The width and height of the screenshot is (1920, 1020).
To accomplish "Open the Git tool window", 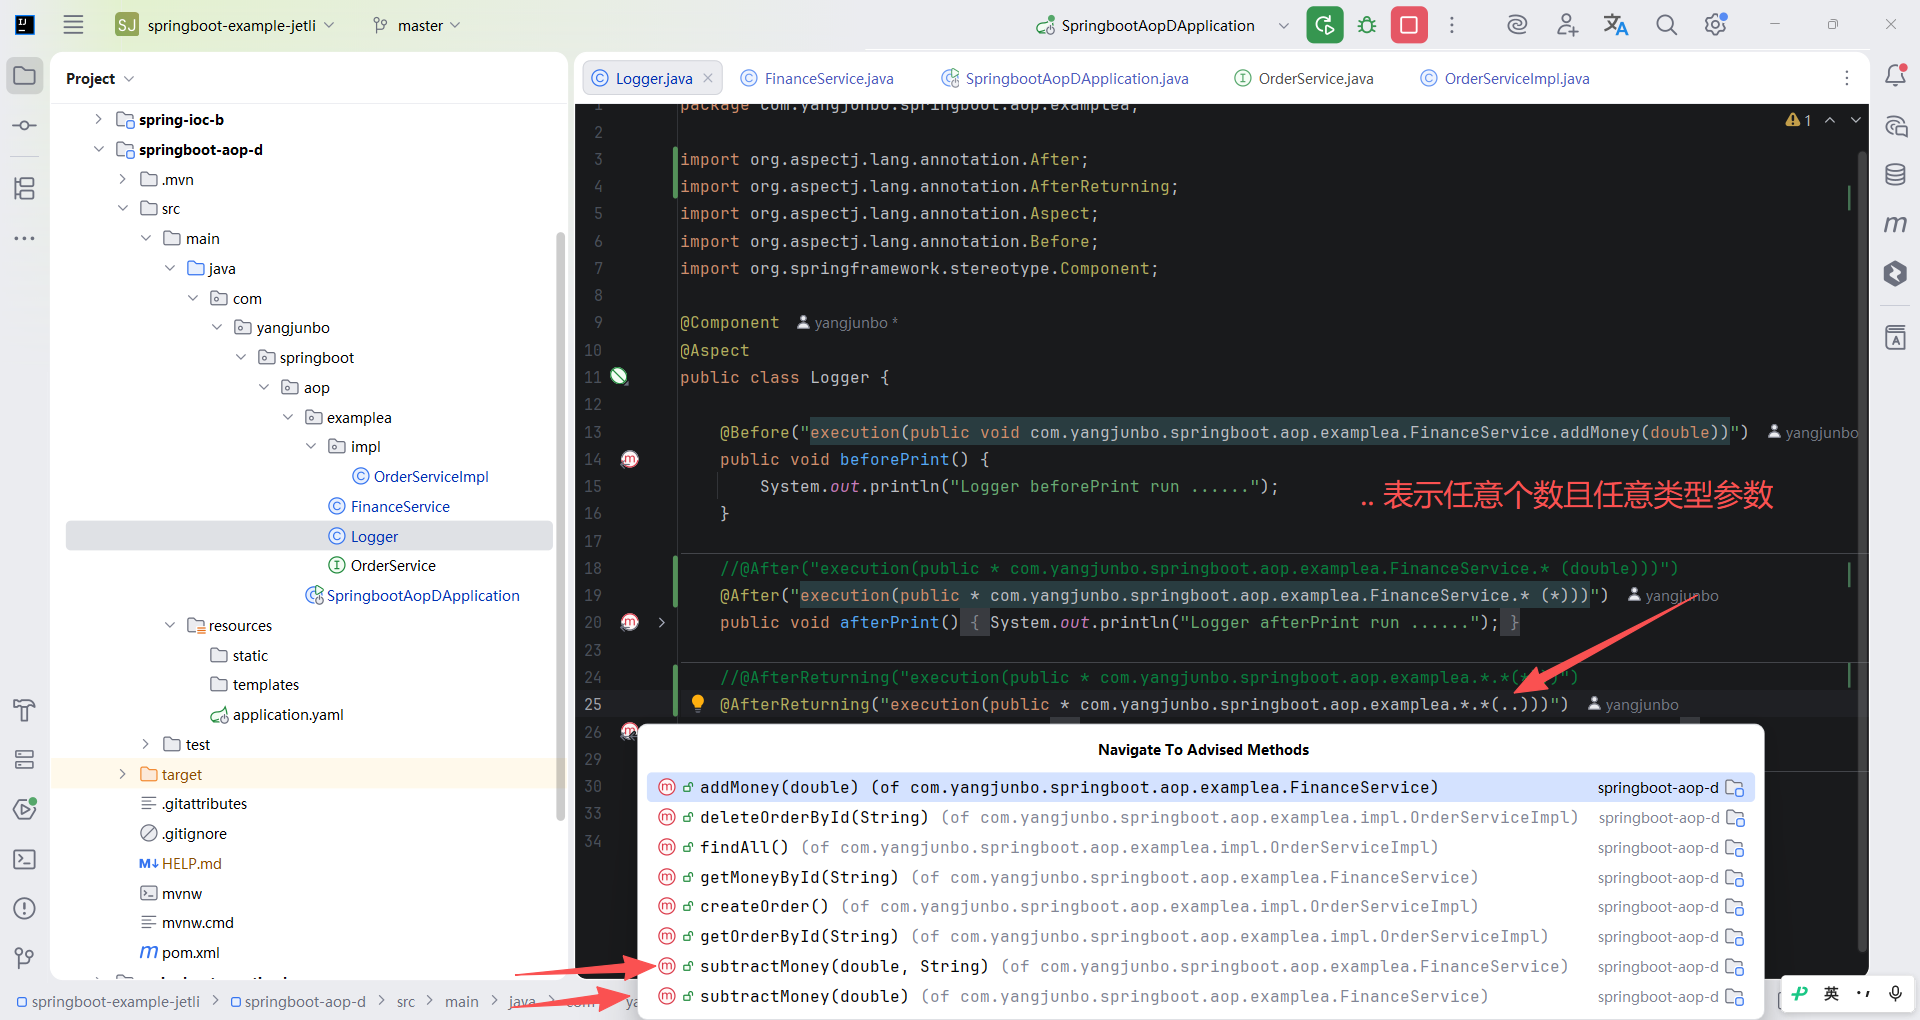I will tap(25, 958).
